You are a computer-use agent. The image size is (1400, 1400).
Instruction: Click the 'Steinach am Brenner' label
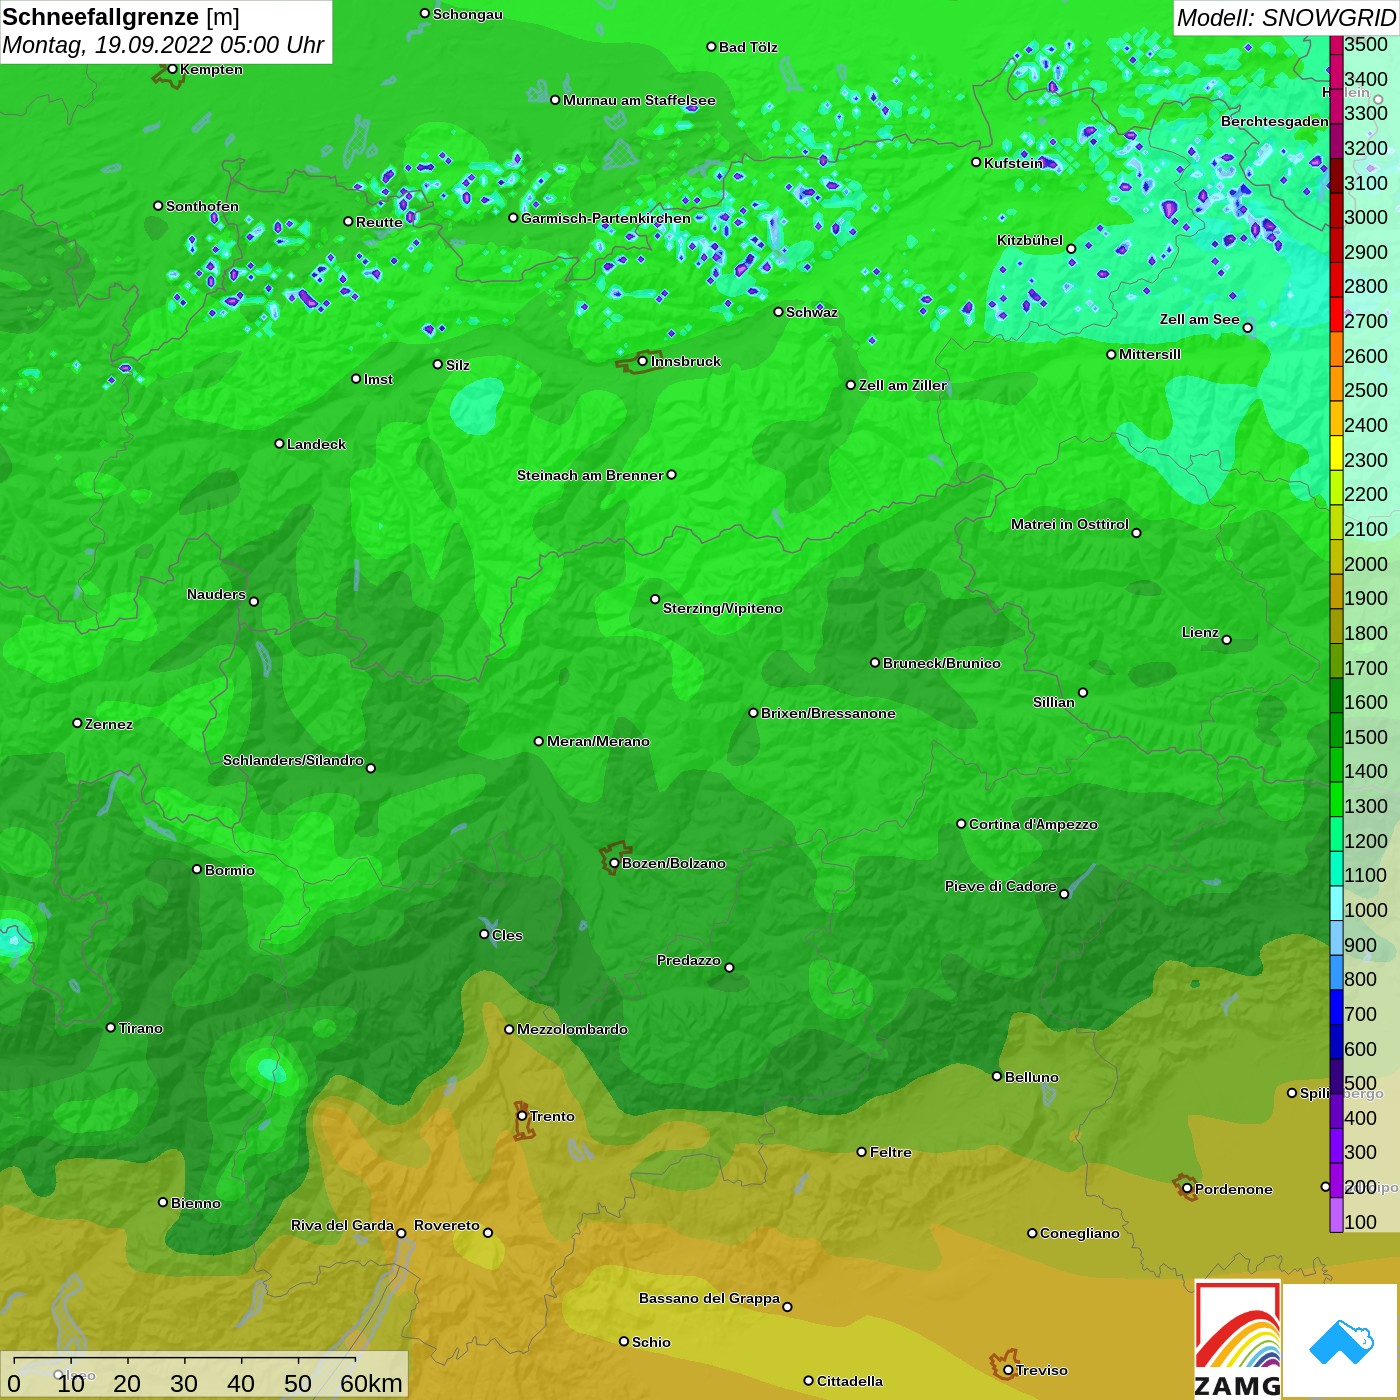click(590, 475)
